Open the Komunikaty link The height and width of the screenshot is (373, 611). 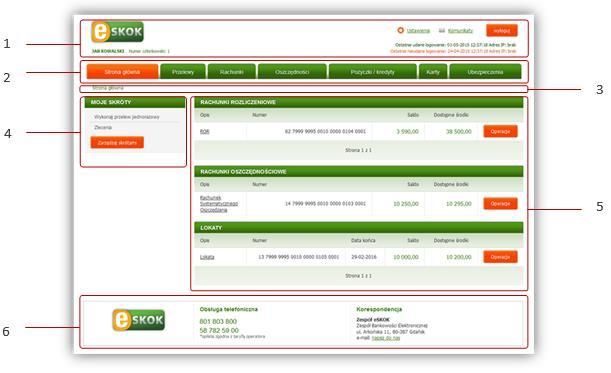460,30
